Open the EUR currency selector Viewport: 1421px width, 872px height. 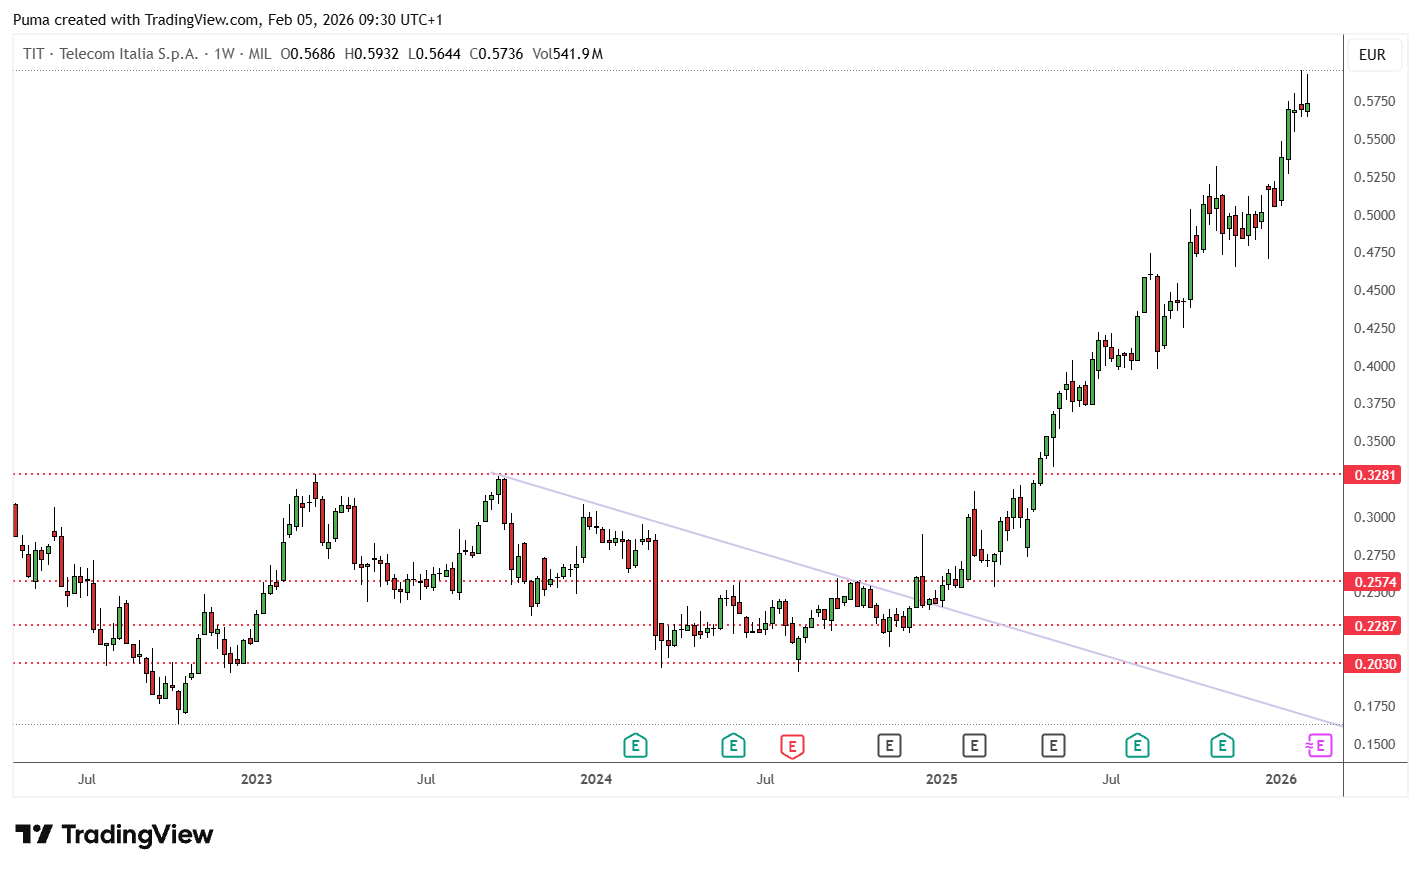point(1372,55)
